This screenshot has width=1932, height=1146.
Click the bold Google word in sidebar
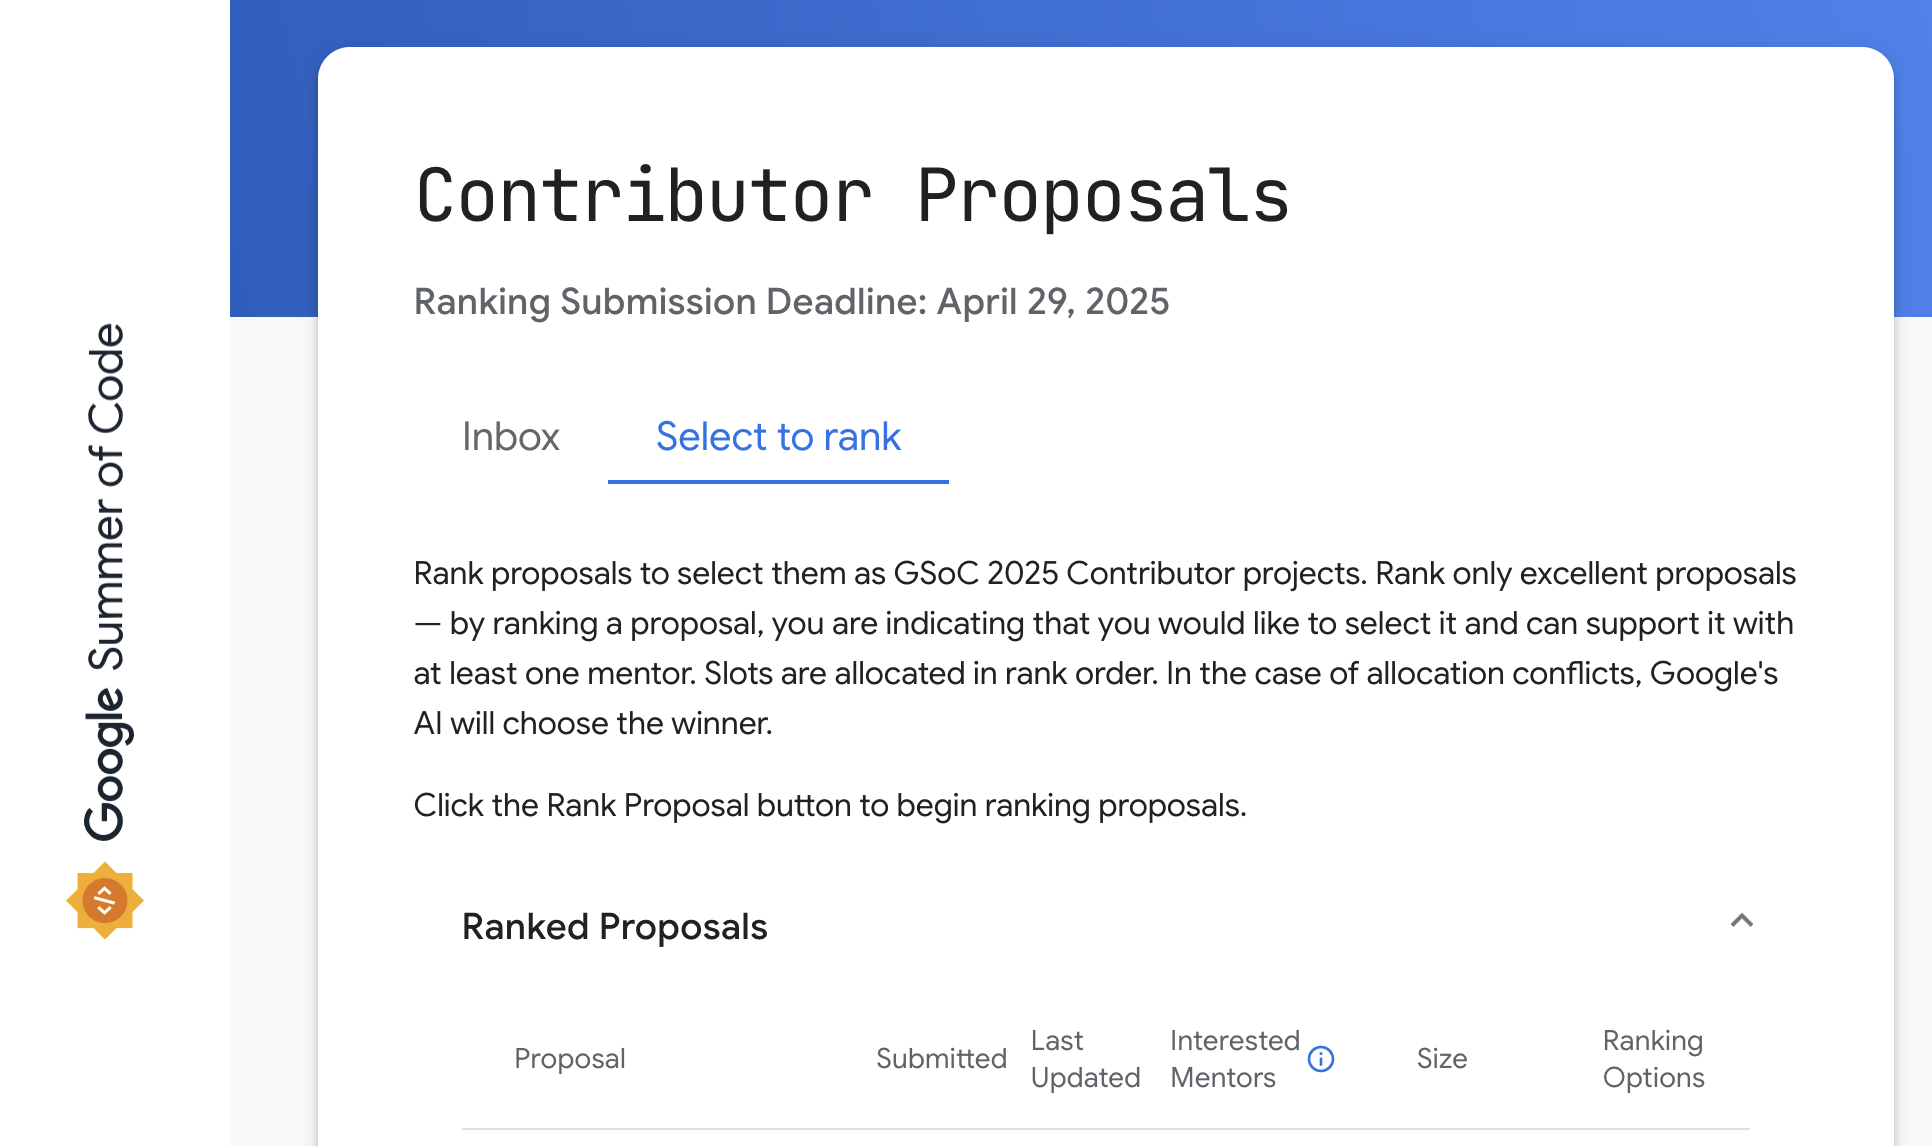(105, 765)
